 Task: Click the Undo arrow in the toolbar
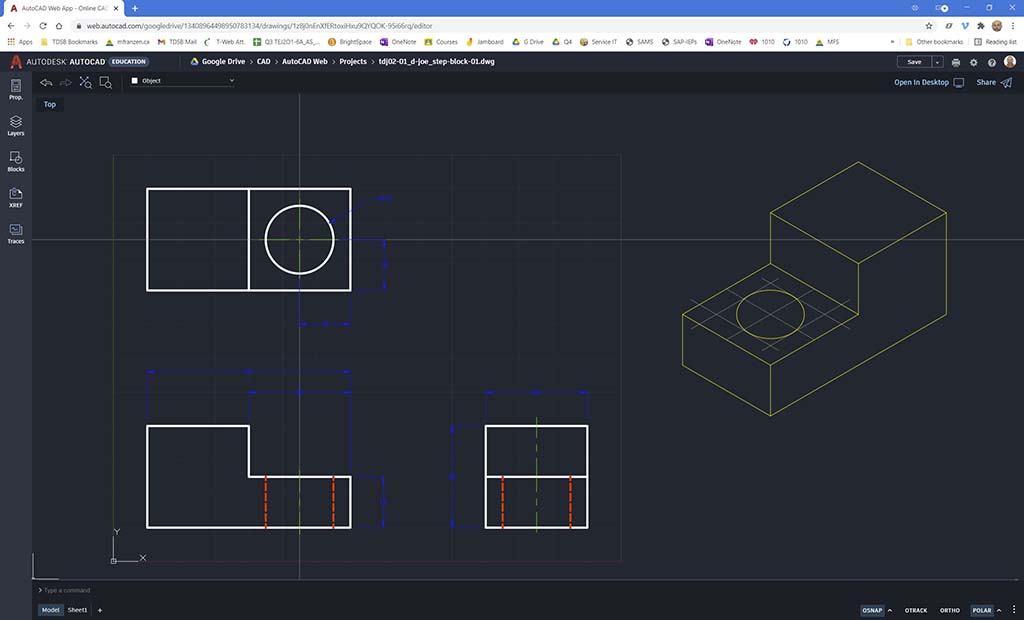coord(46,82)
